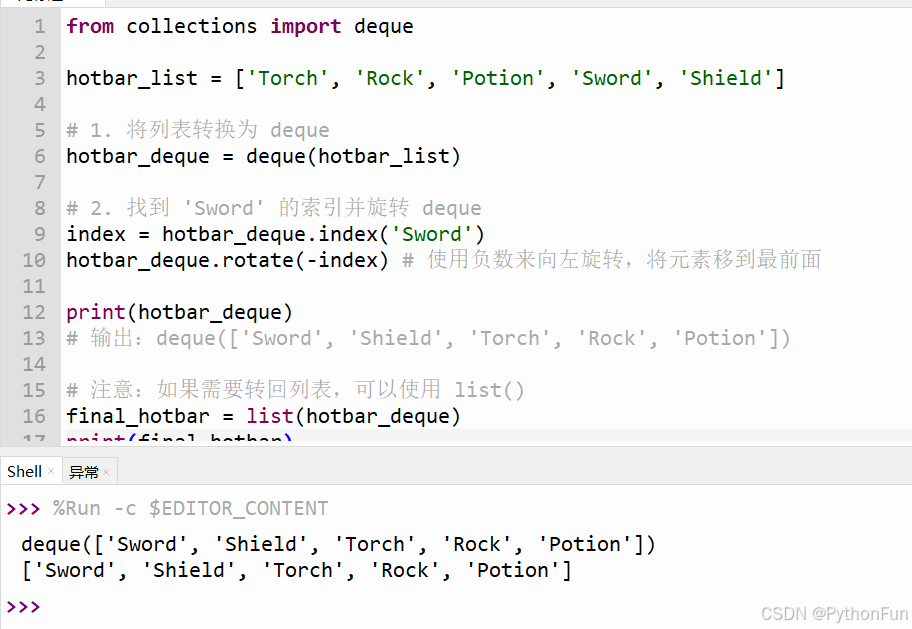912x629 pixels.
Task: Place cursor in the deque(hotbar_list) call on line 6
Action: click(x=353, y=156)
